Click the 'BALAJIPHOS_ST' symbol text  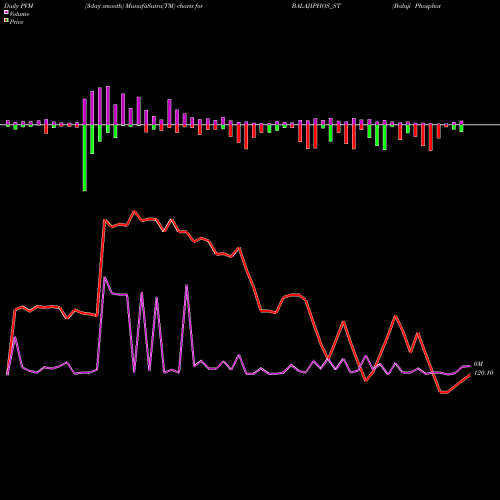316,6
